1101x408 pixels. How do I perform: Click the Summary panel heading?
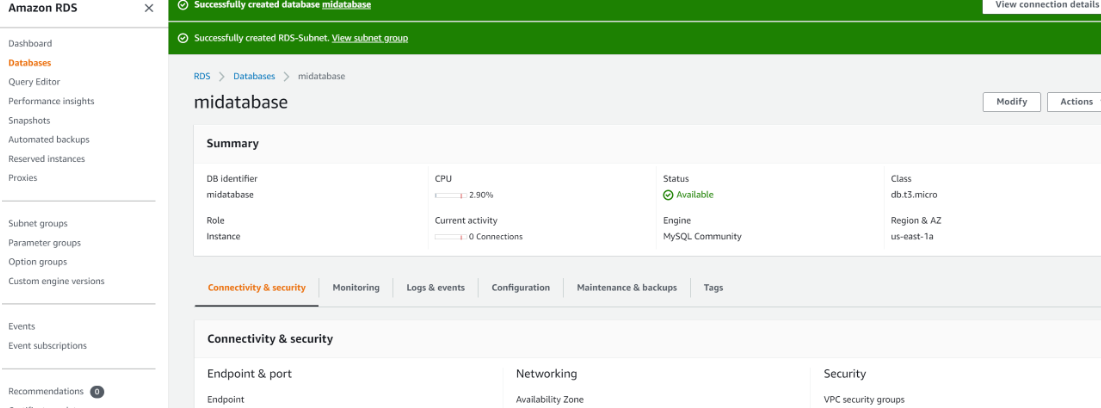pyautogui.click(x=232, y=143)
